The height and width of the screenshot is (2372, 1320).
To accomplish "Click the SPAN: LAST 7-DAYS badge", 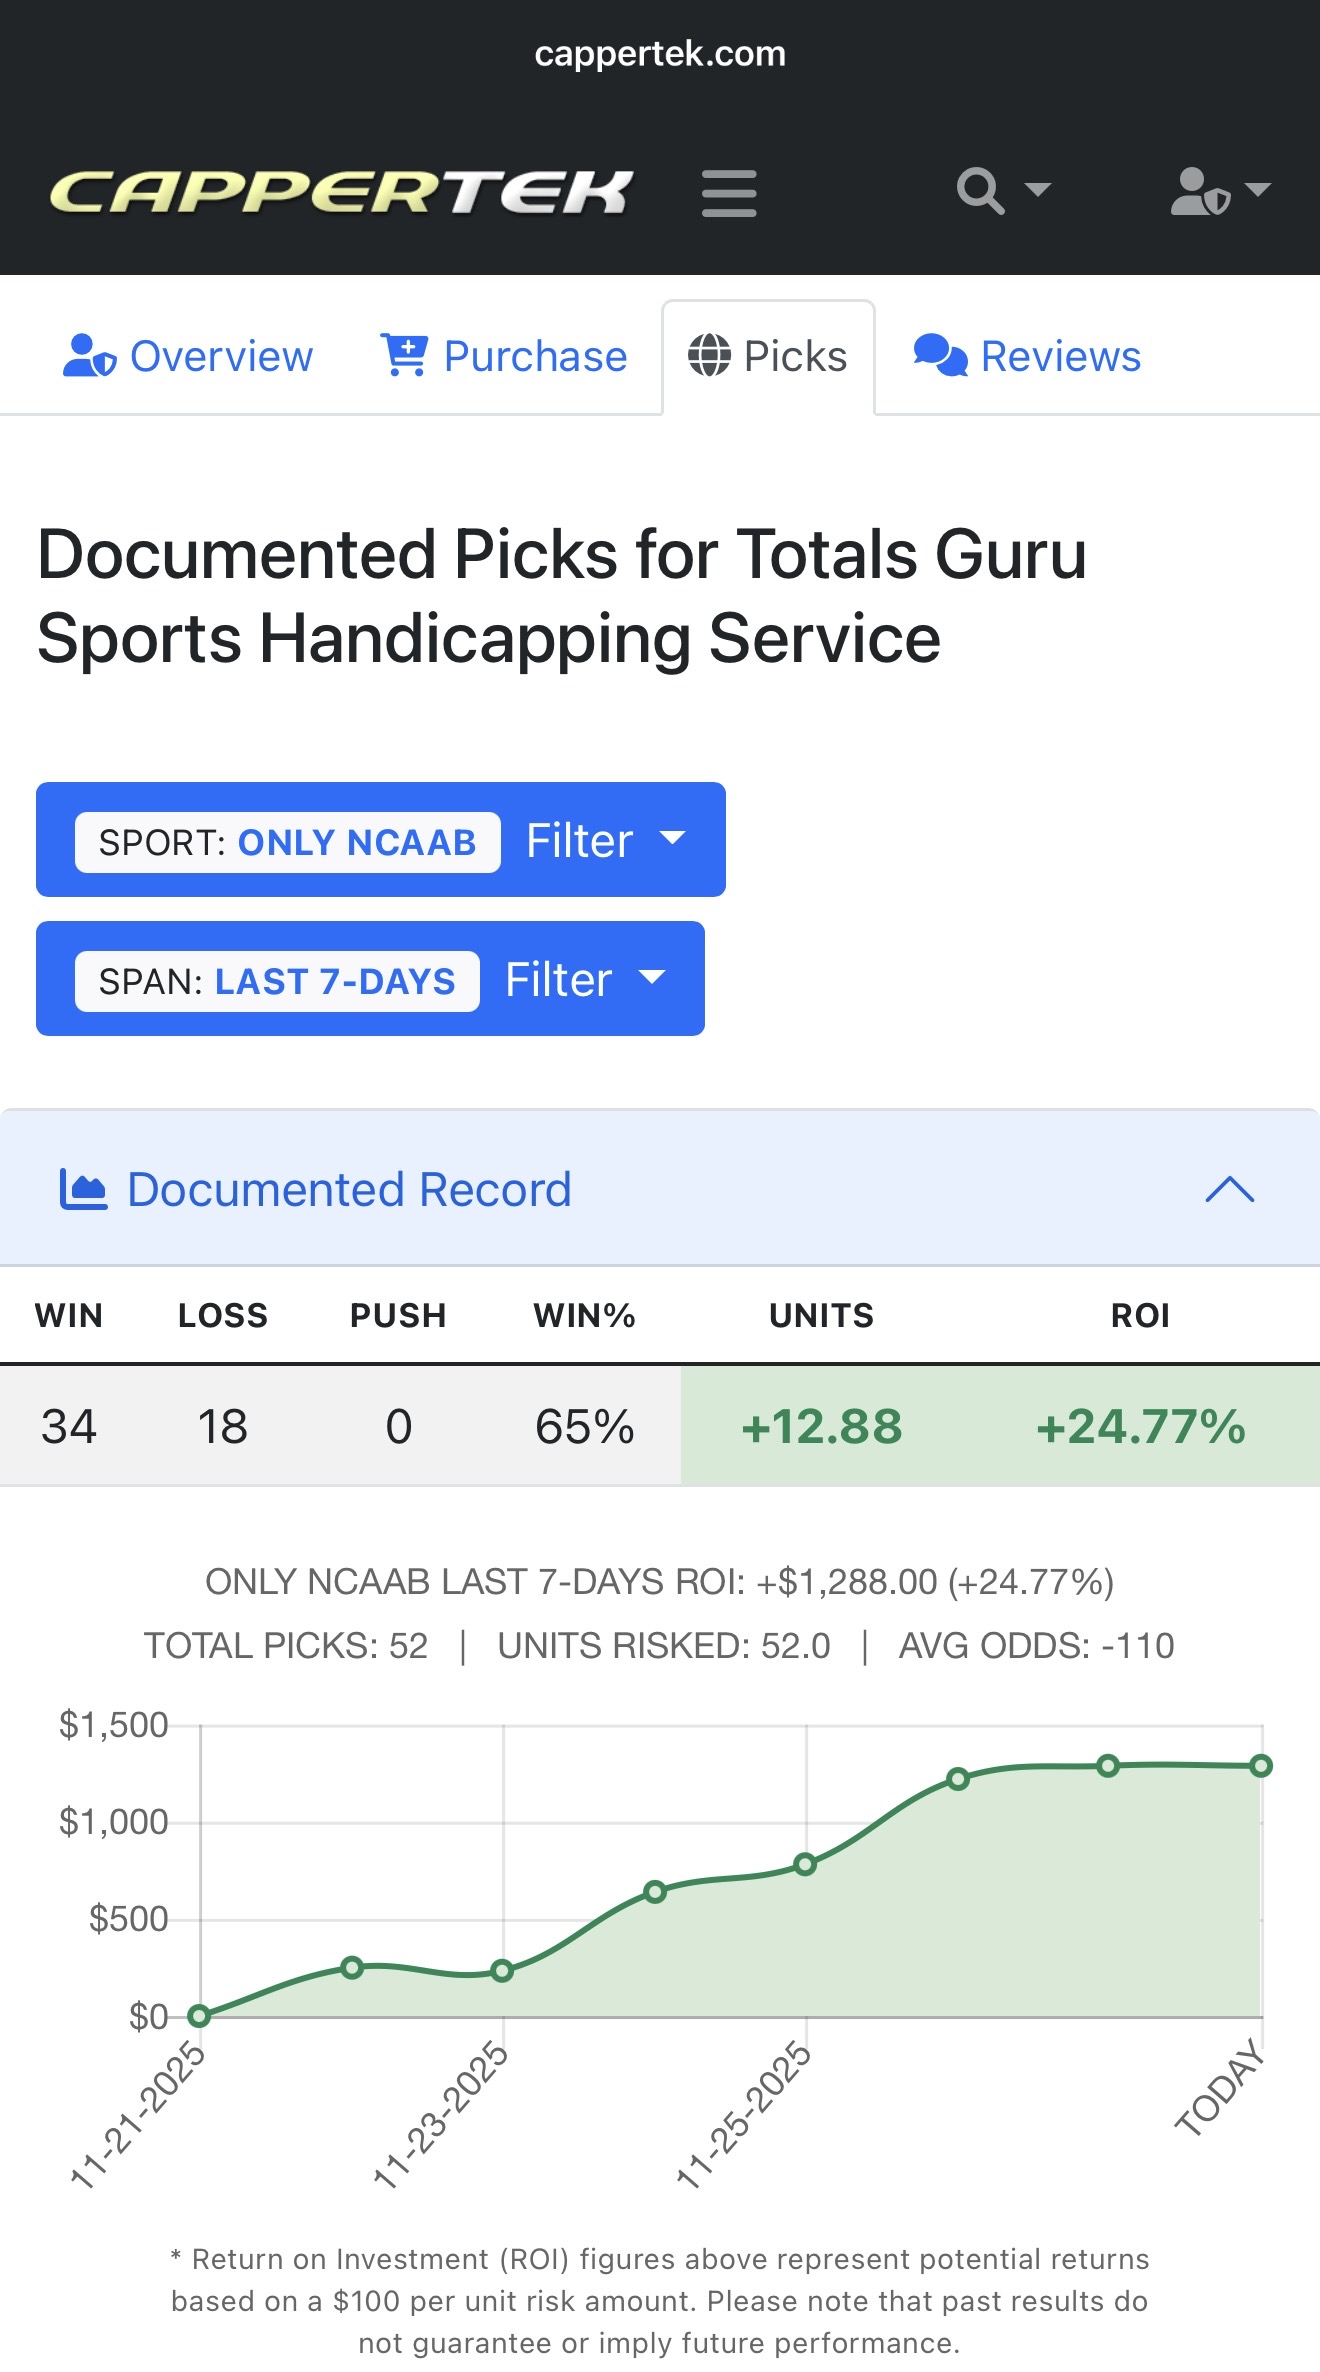I will (x=277, y=981).
